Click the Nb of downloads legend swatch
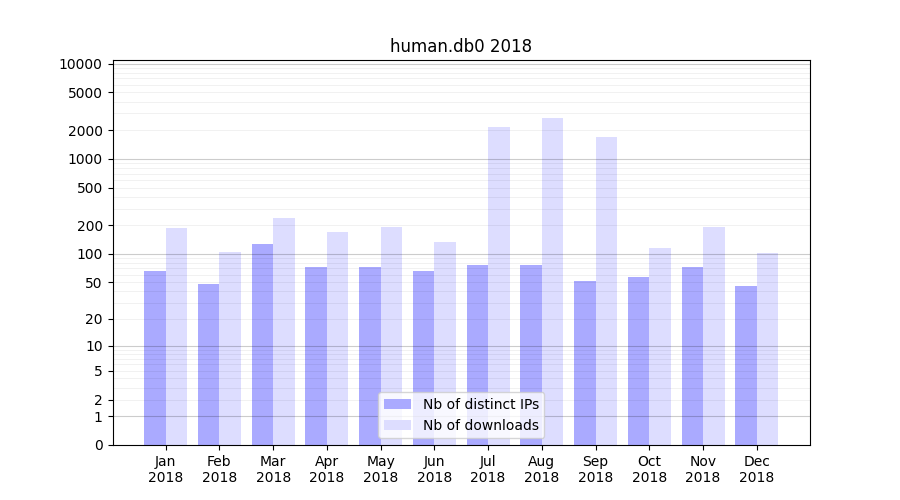The image size is (900, 500). [397, 425]
